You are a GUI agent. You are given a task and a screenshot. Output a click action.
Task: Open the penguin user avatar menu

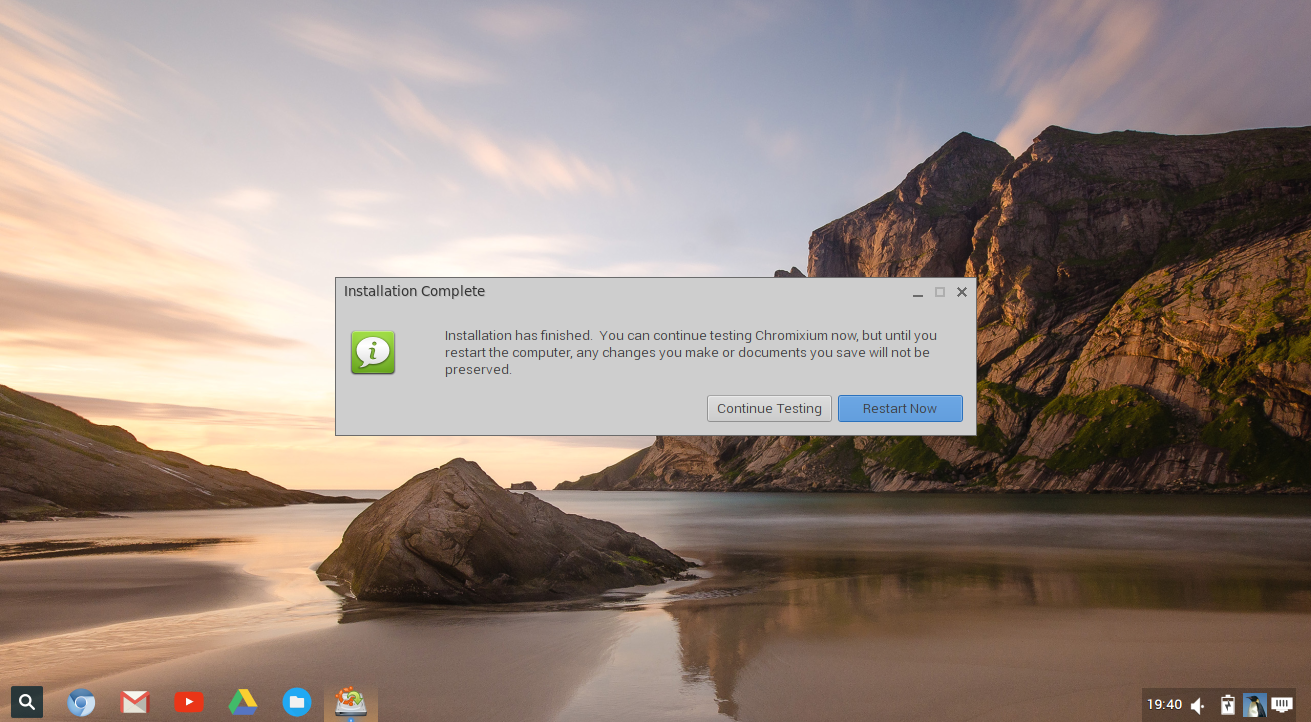click(1254, 705)
